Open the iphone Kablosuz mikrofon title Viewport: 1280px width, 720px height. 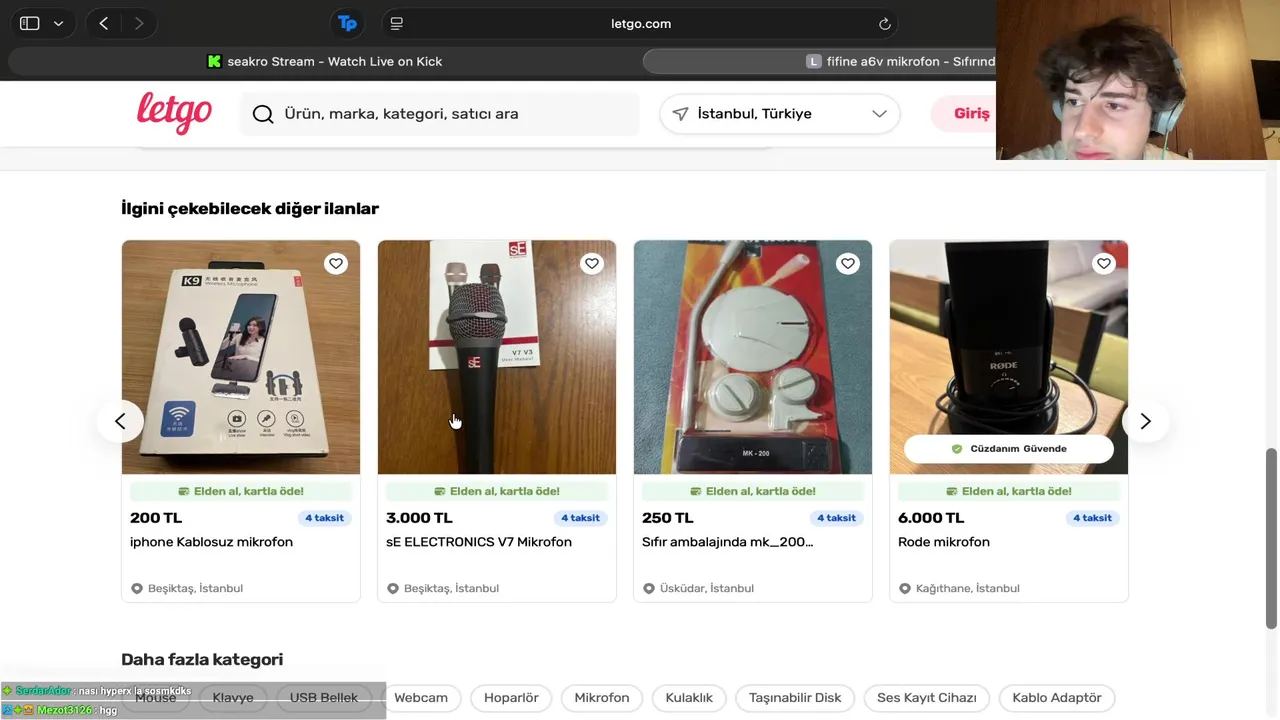pos(211,542)
